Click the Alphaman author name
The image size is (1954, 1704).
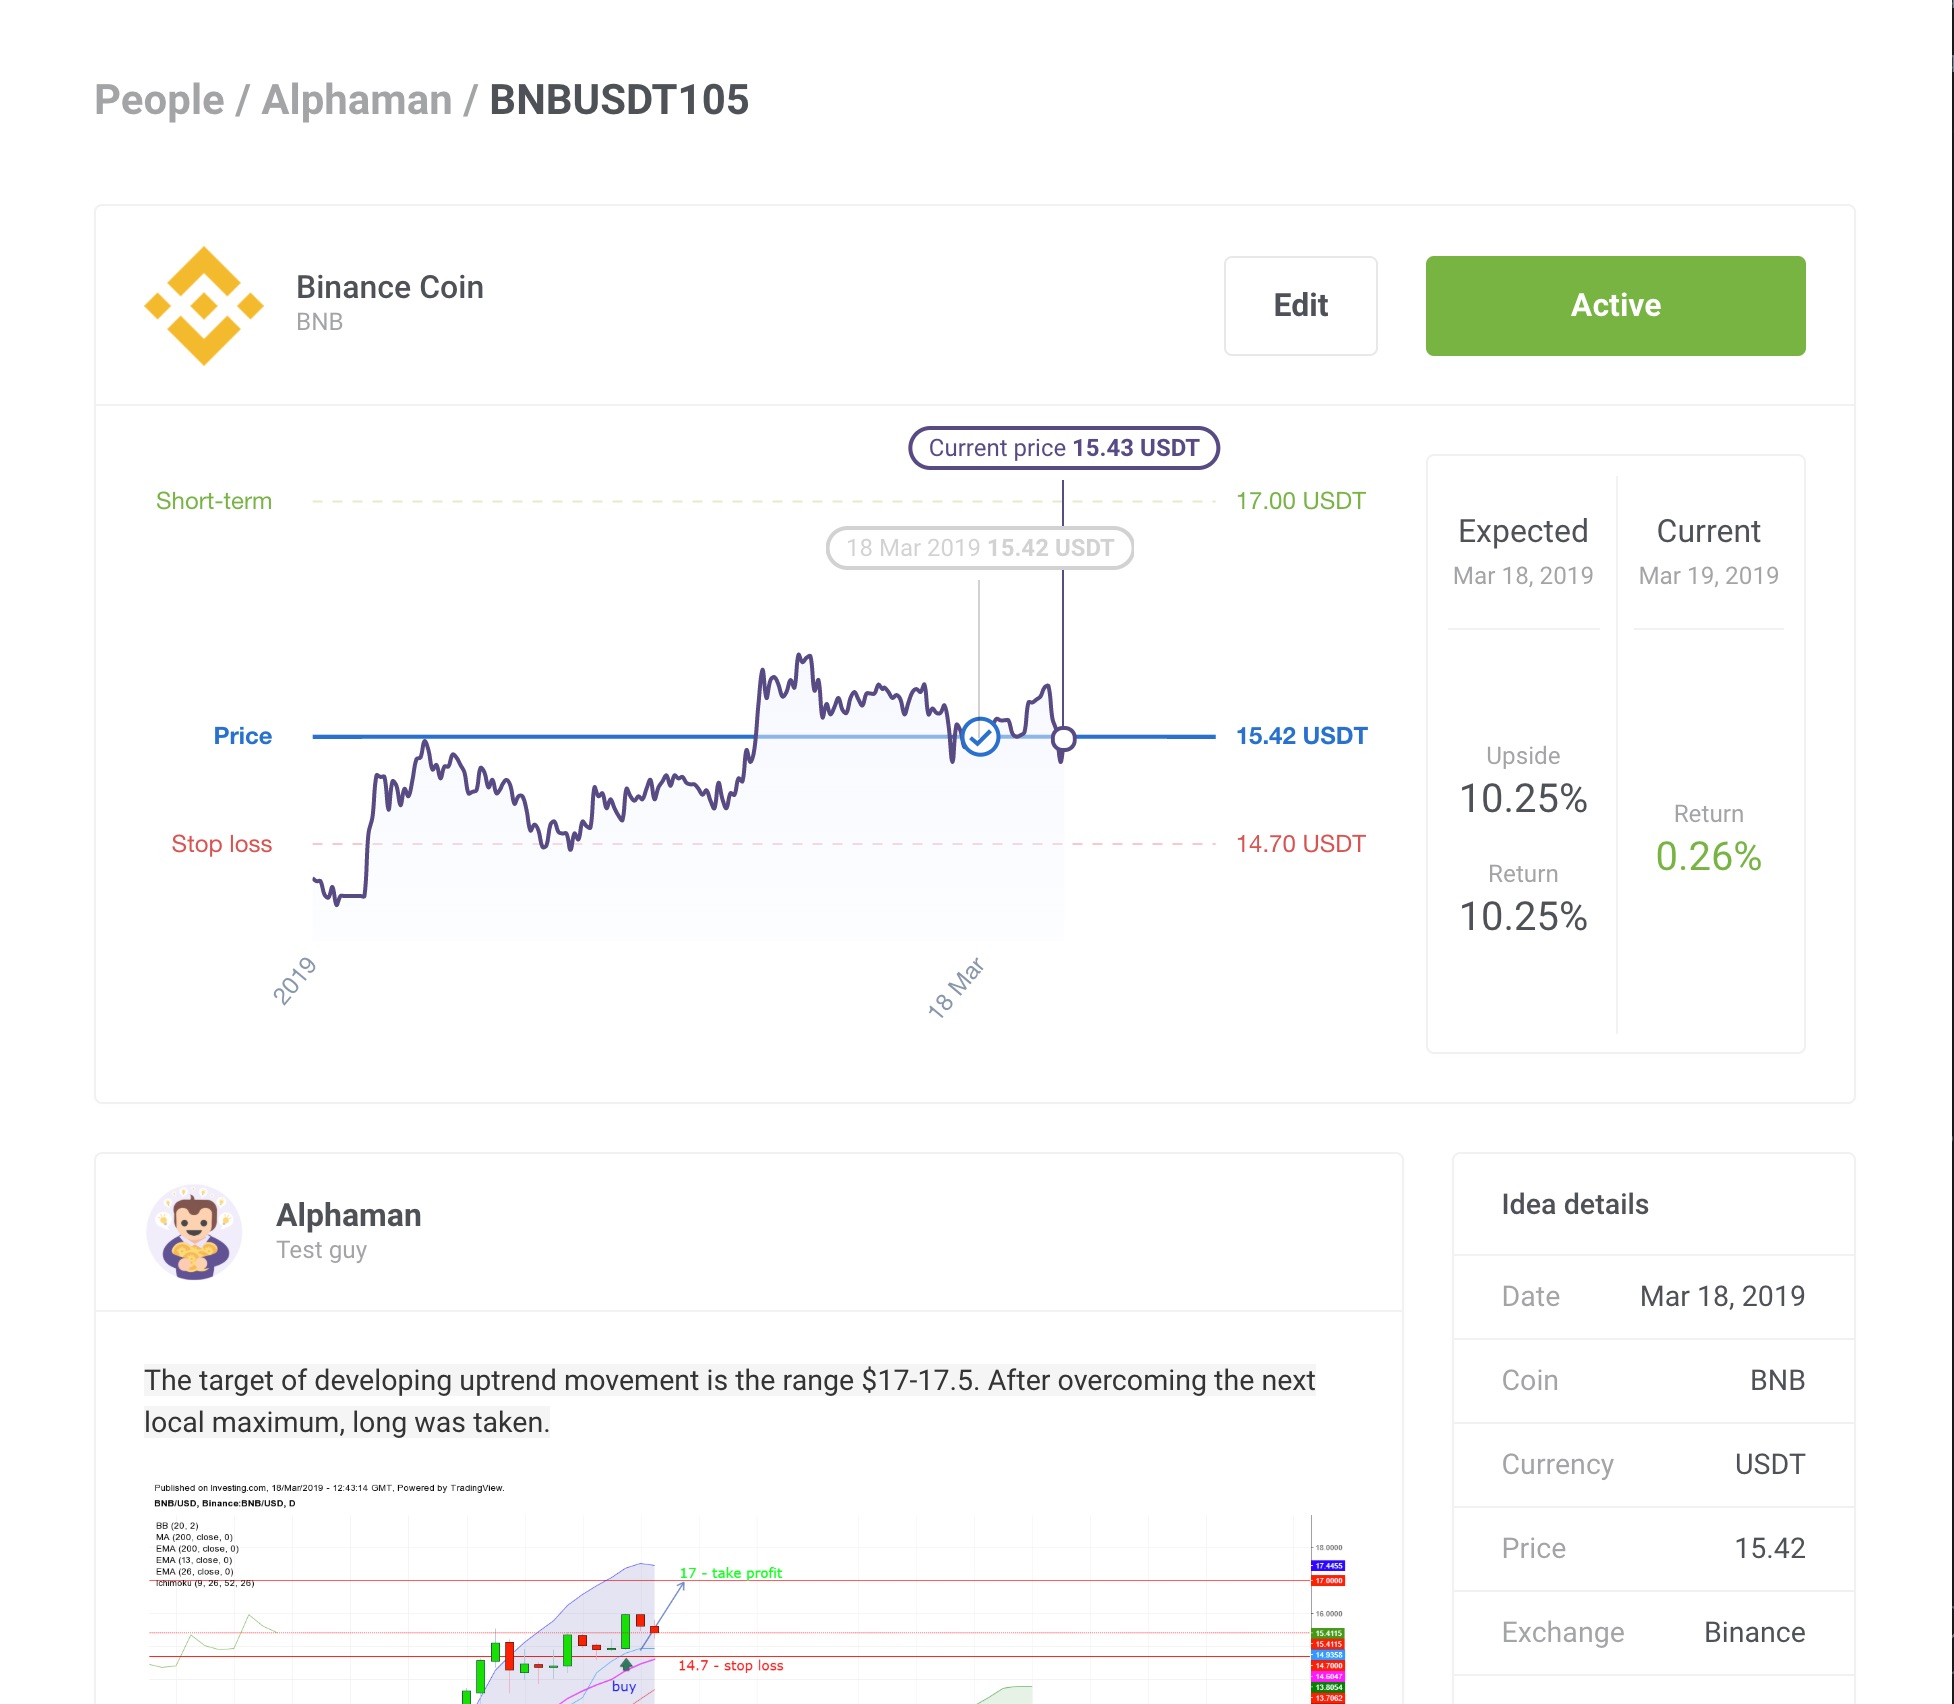pyautogui.click(x=348, y=1215)
